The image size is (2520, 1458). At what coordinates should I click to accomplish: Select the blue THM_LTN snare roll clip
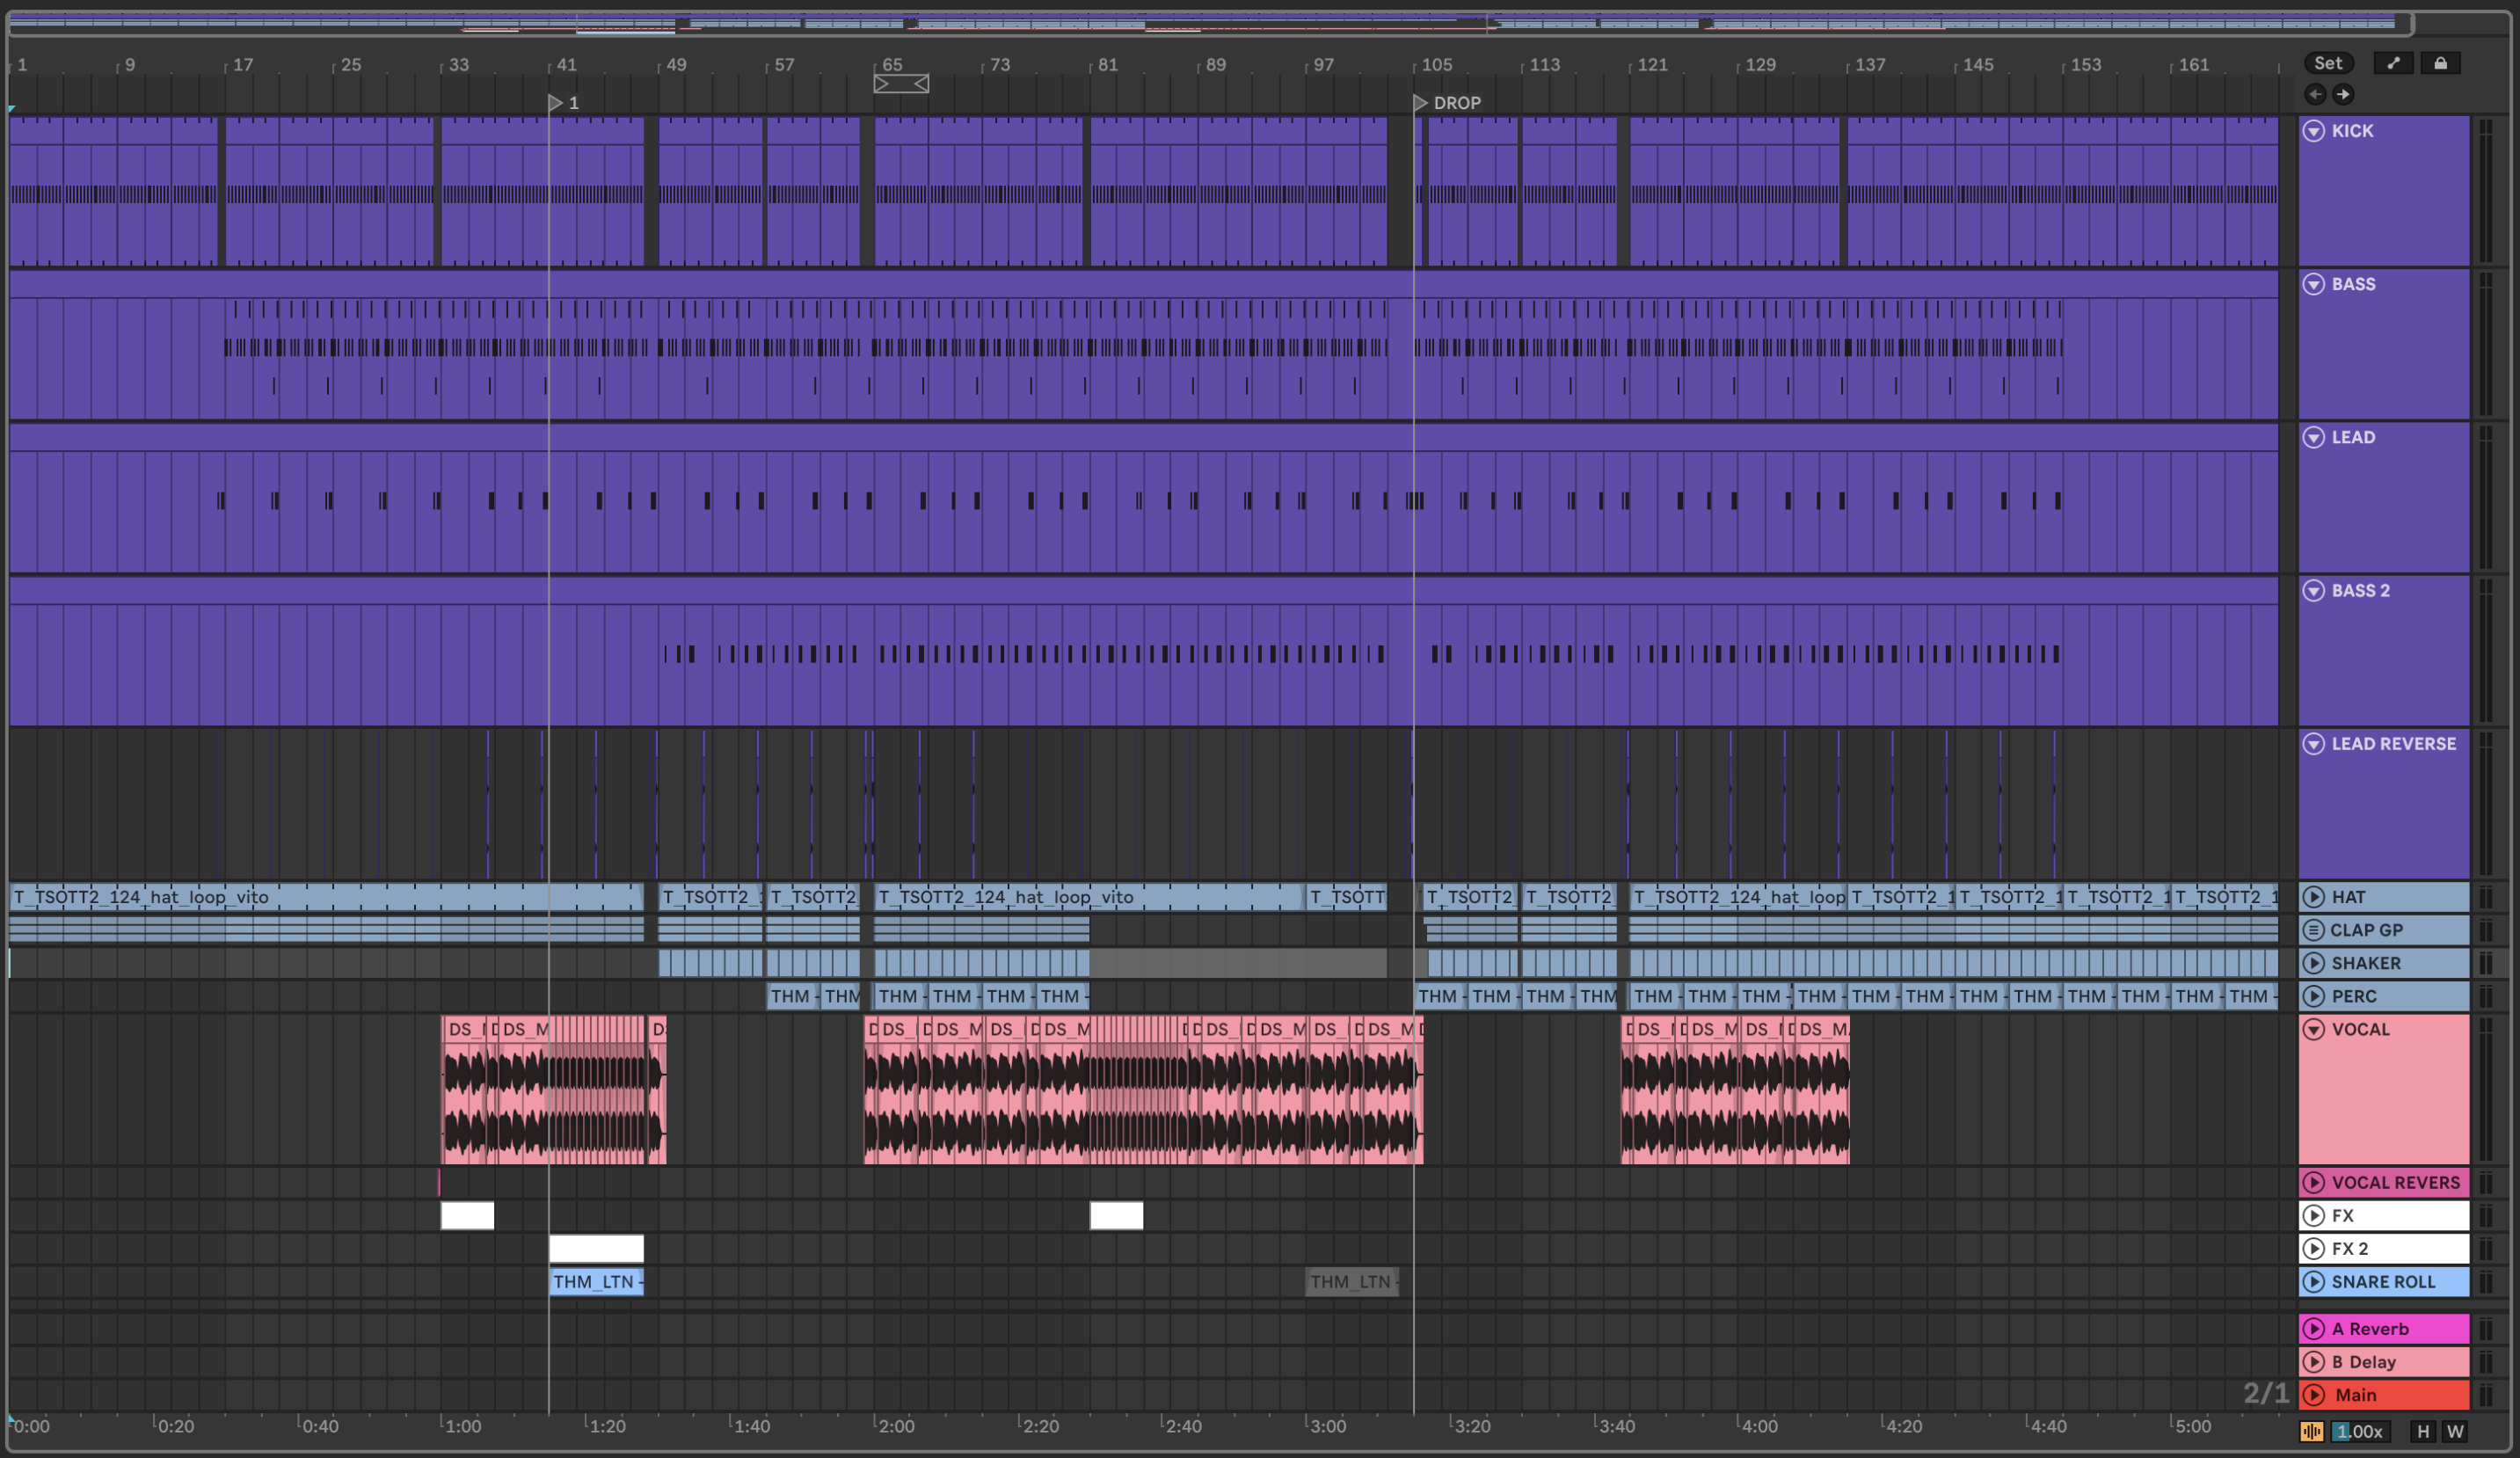pyautogui.click(x=596, y=1281)
